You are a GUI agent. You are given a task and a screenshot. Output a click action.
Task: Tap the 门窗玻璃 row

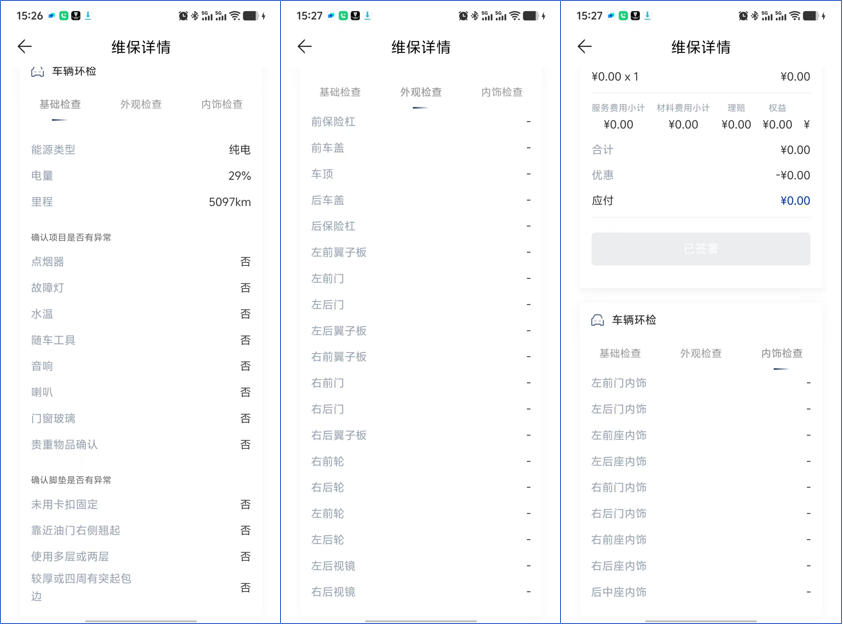point(141,419)
